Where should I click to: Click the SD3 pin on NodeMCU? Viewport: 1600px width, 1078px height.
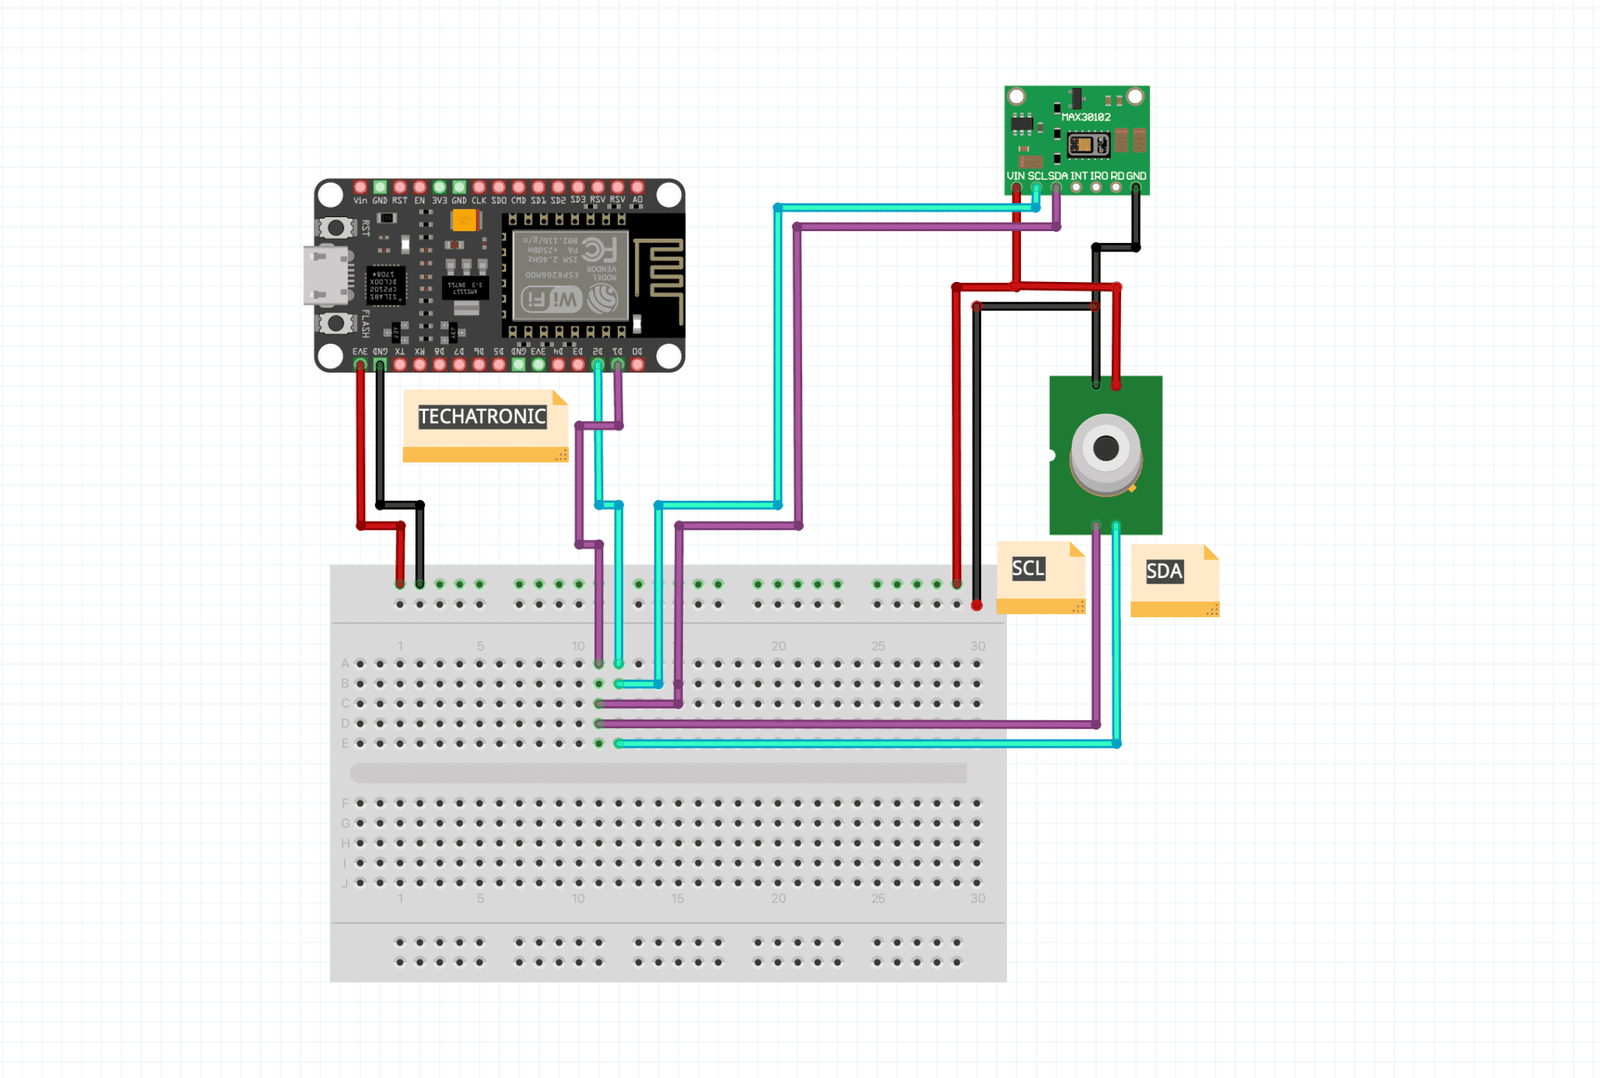point(578,187)
